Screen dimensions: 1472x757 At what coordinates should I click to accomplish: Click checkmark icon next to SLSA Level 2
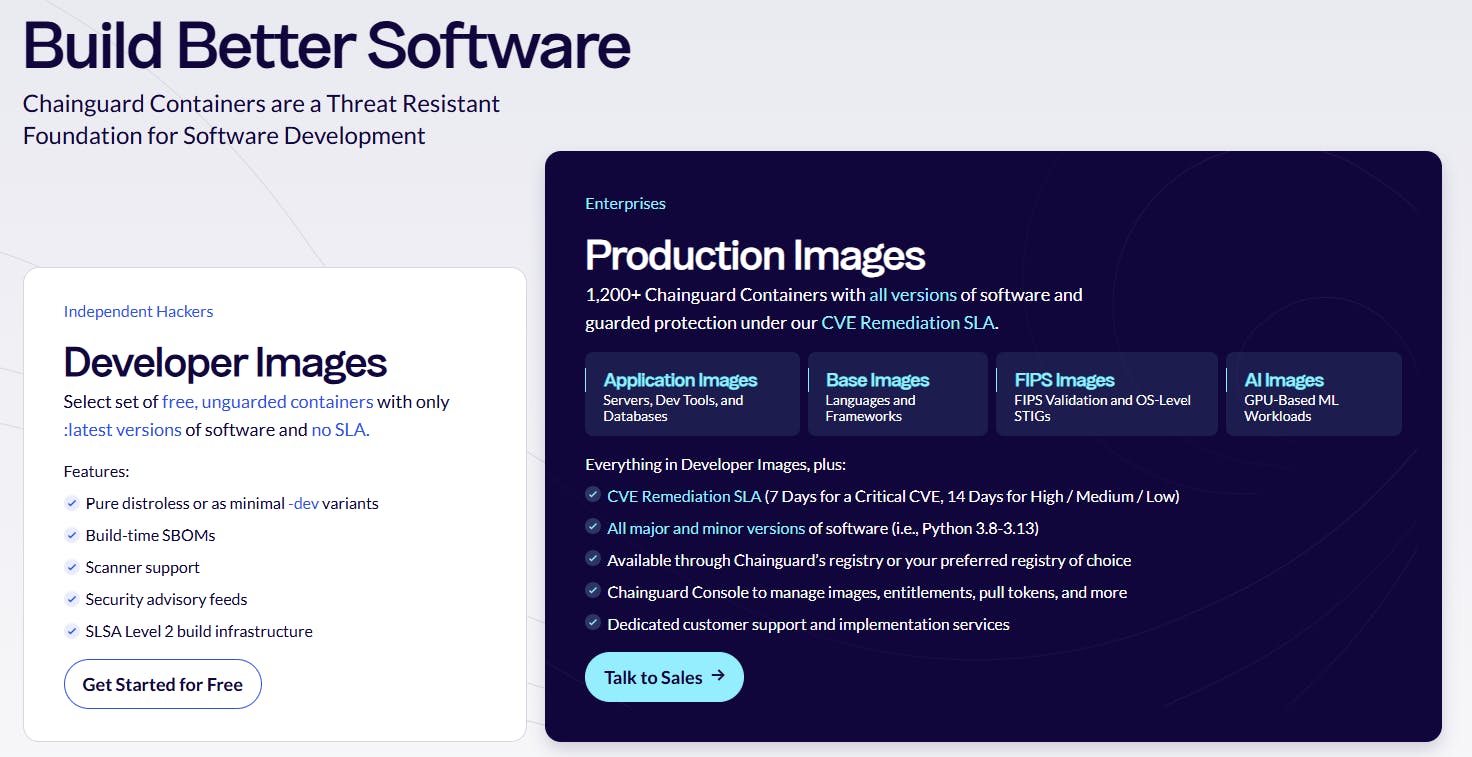click(72, 631)
